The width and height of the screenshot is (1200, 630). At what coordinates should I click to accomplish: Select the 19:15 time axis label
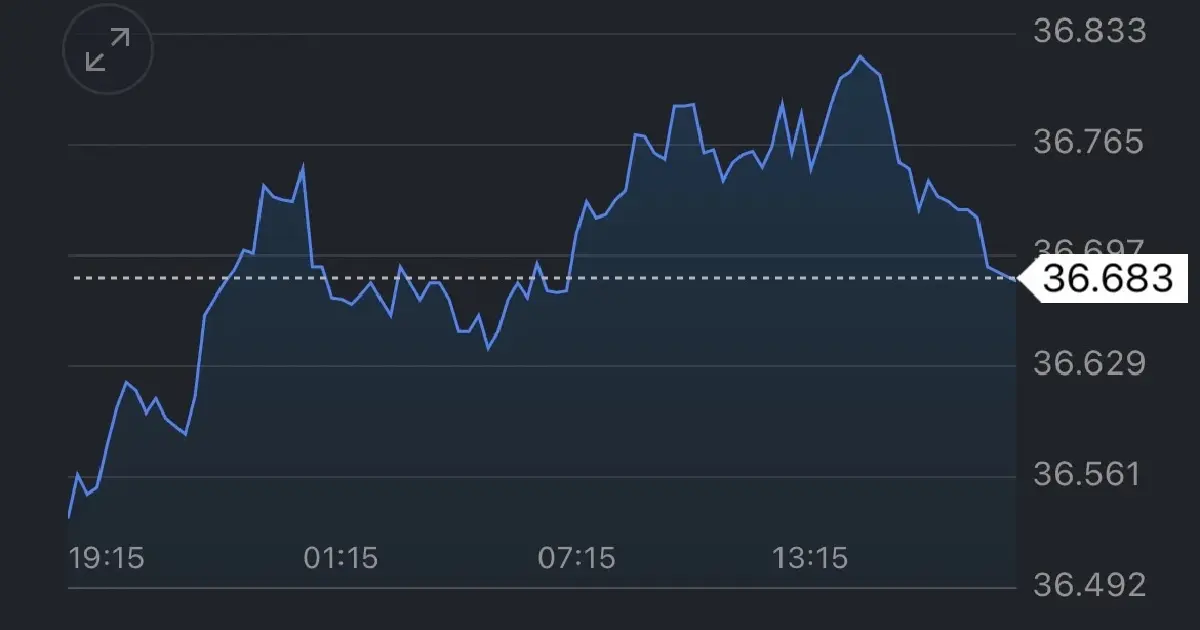(x=106, y=558)
